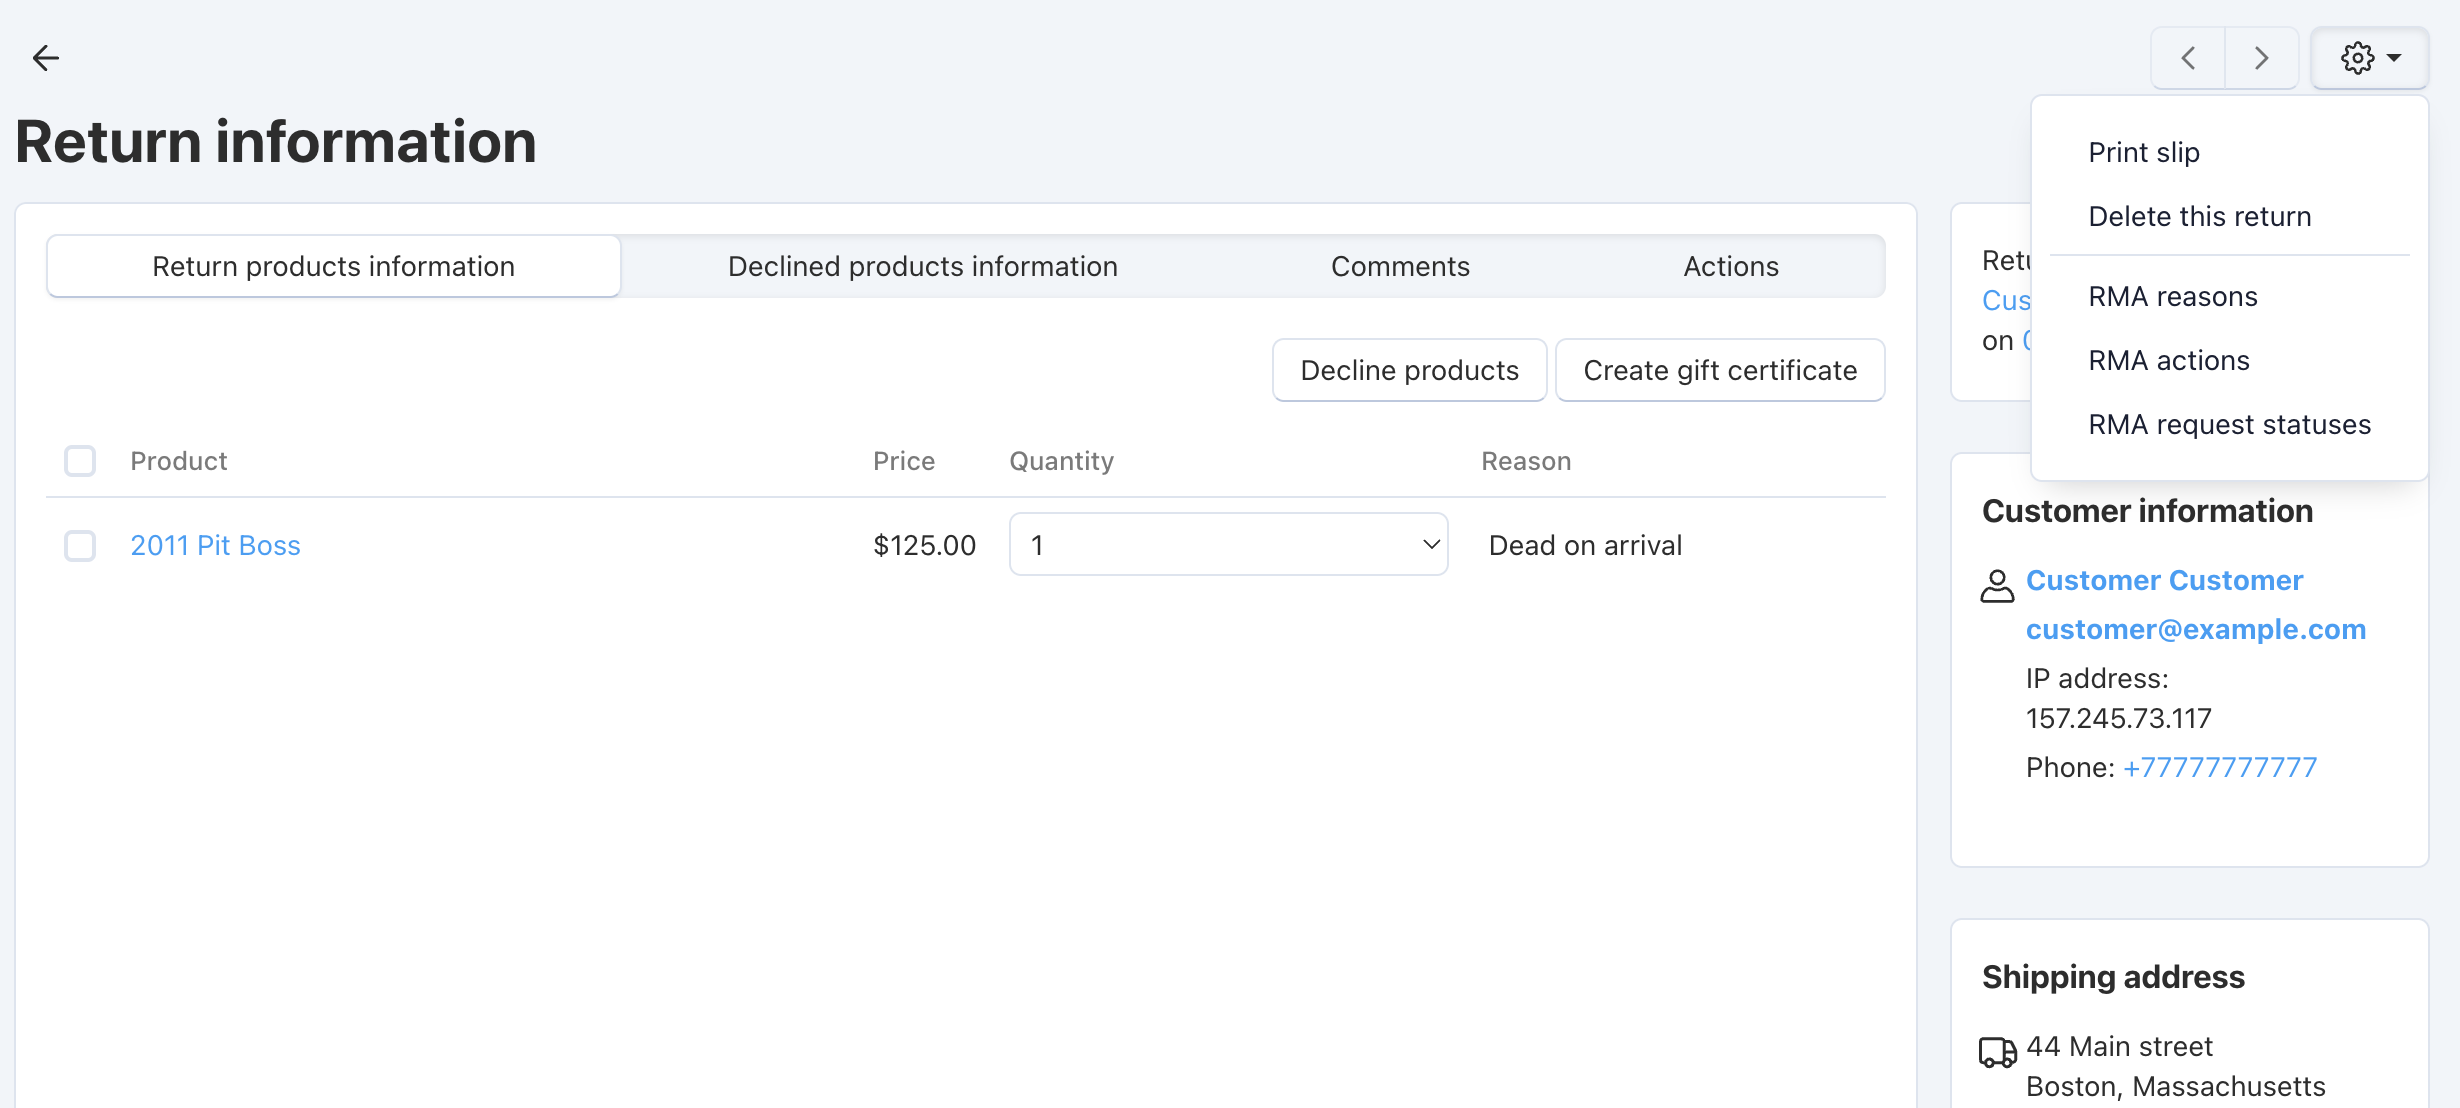This screenshot has height=1108, width=2460.
Task: Switch to Declined products information tab
Action: tap(922, 266)
